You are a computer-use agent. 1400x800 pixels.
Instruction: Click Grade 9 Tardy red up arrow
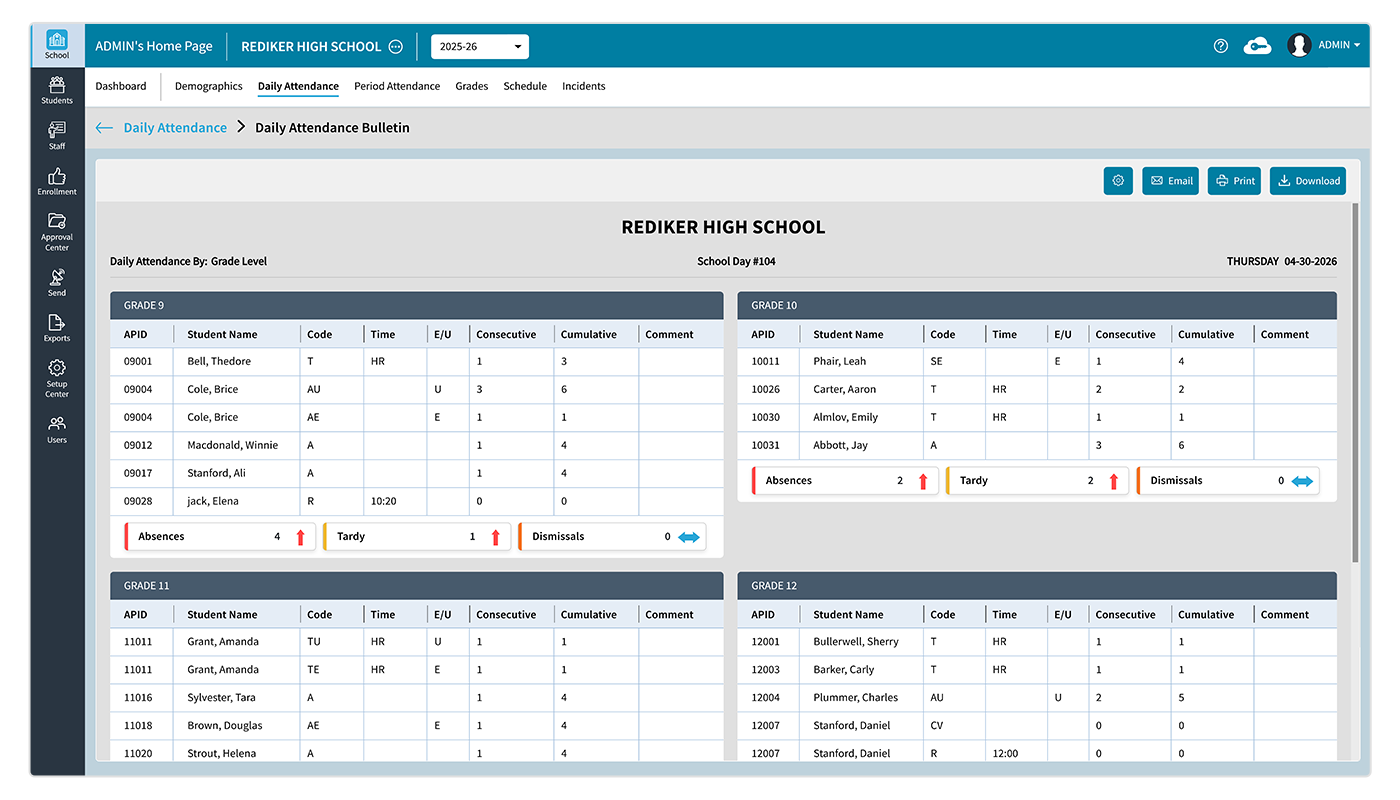tap(495, 537)
